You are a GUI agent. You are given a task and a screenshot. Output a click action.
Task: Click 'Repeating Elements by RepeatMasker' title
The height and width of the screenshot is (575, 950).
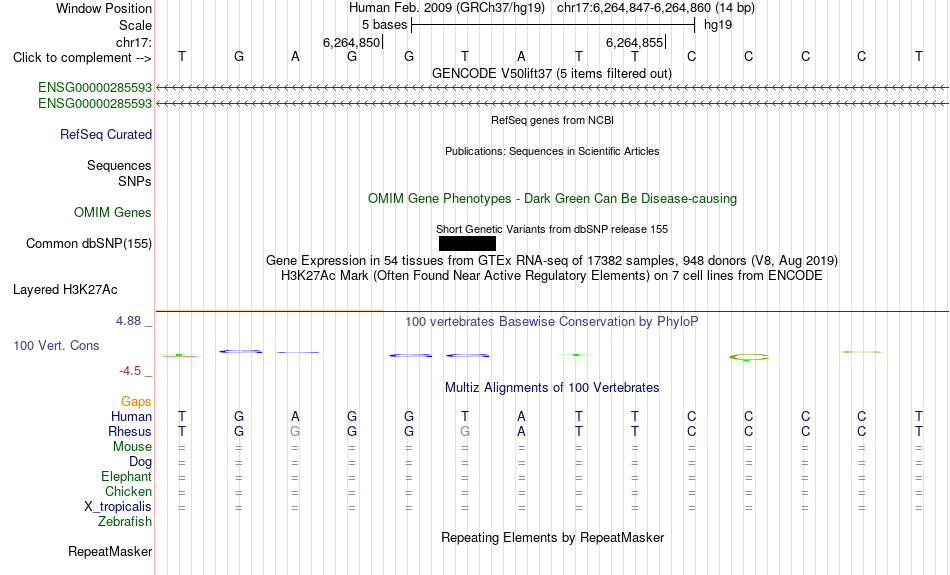pyautogui.click(x=552, y=538)
